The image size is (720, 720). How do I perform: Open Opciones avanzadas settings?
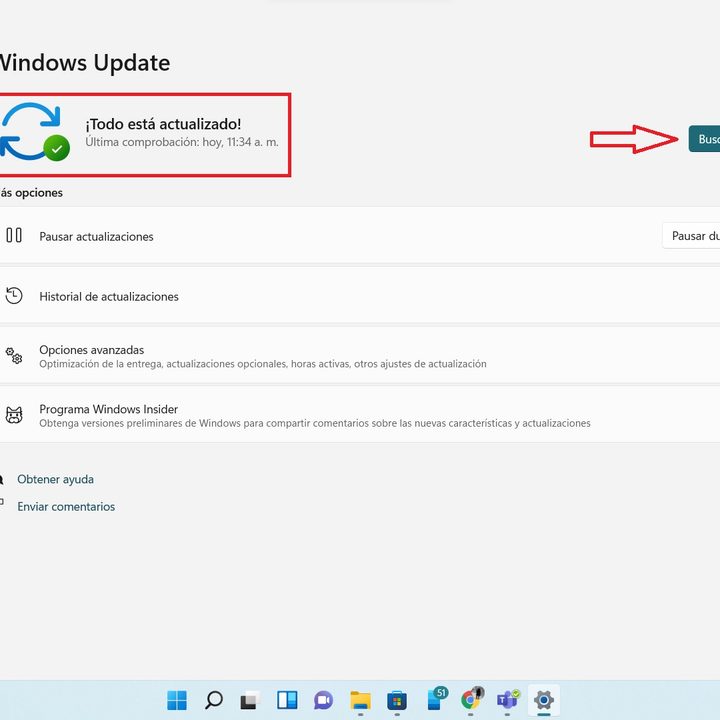coord(360,356)
